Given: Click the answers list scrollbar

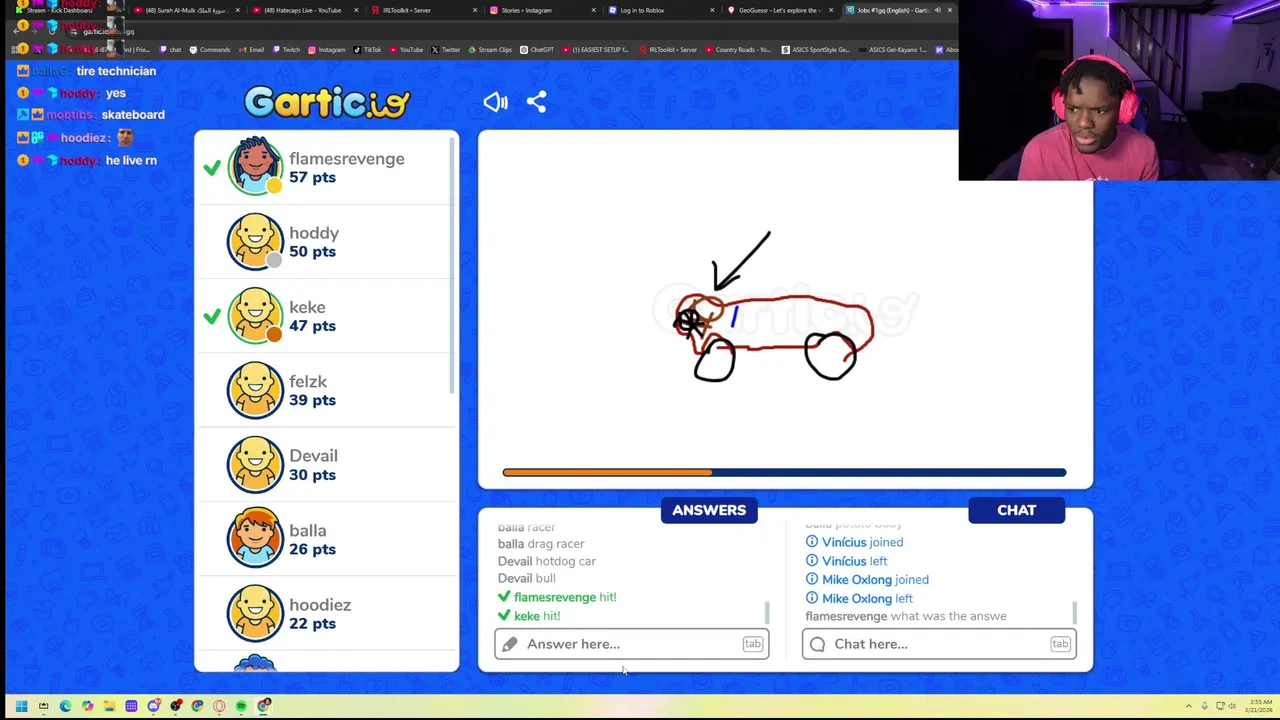Looking at the screenshot, I should point(767,611).
